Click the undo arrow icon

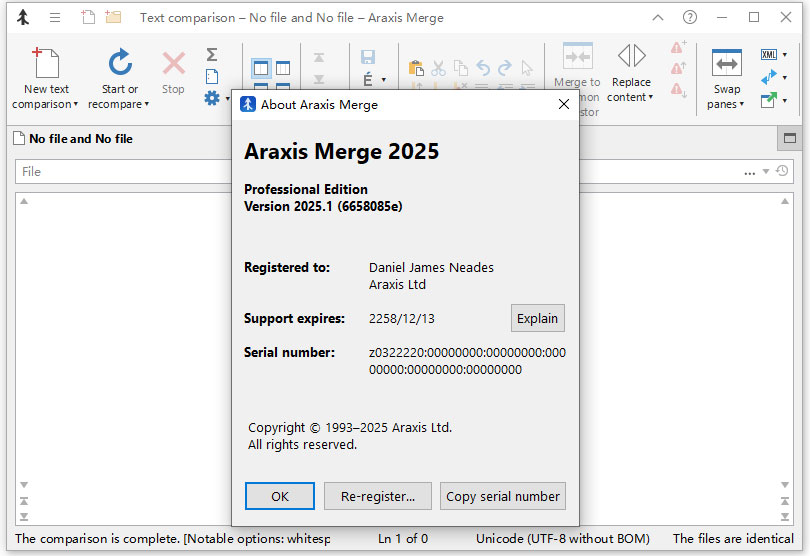point(482,68)
